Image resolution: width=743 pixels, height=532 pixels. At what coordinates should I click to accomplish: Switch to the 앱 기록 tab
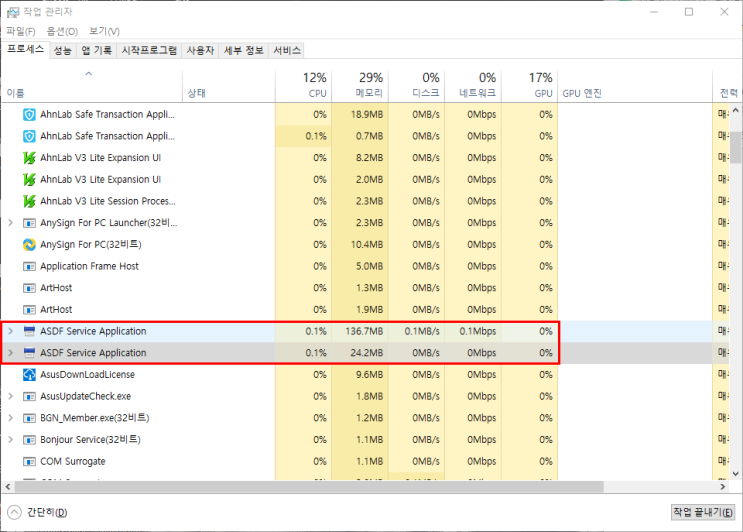[97, 50]
